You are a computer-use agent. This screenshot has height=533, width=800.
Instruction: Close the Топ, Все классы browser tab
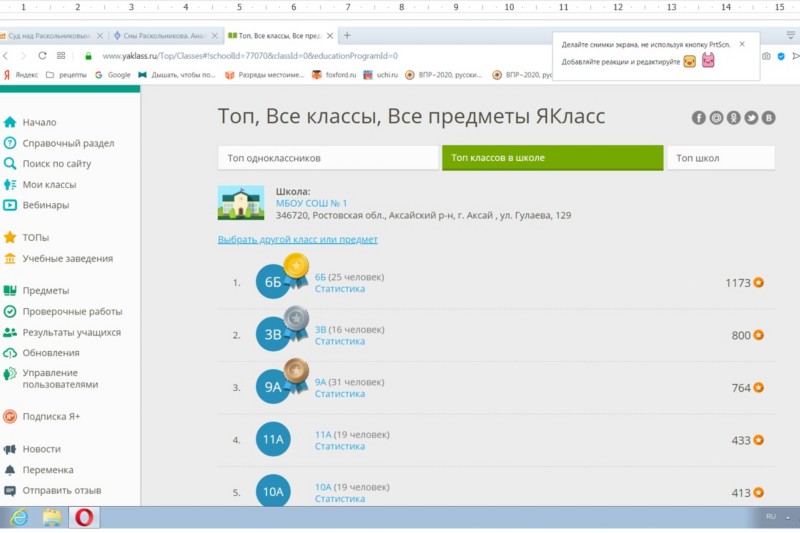pyautogui.click(x=330, y=36)
